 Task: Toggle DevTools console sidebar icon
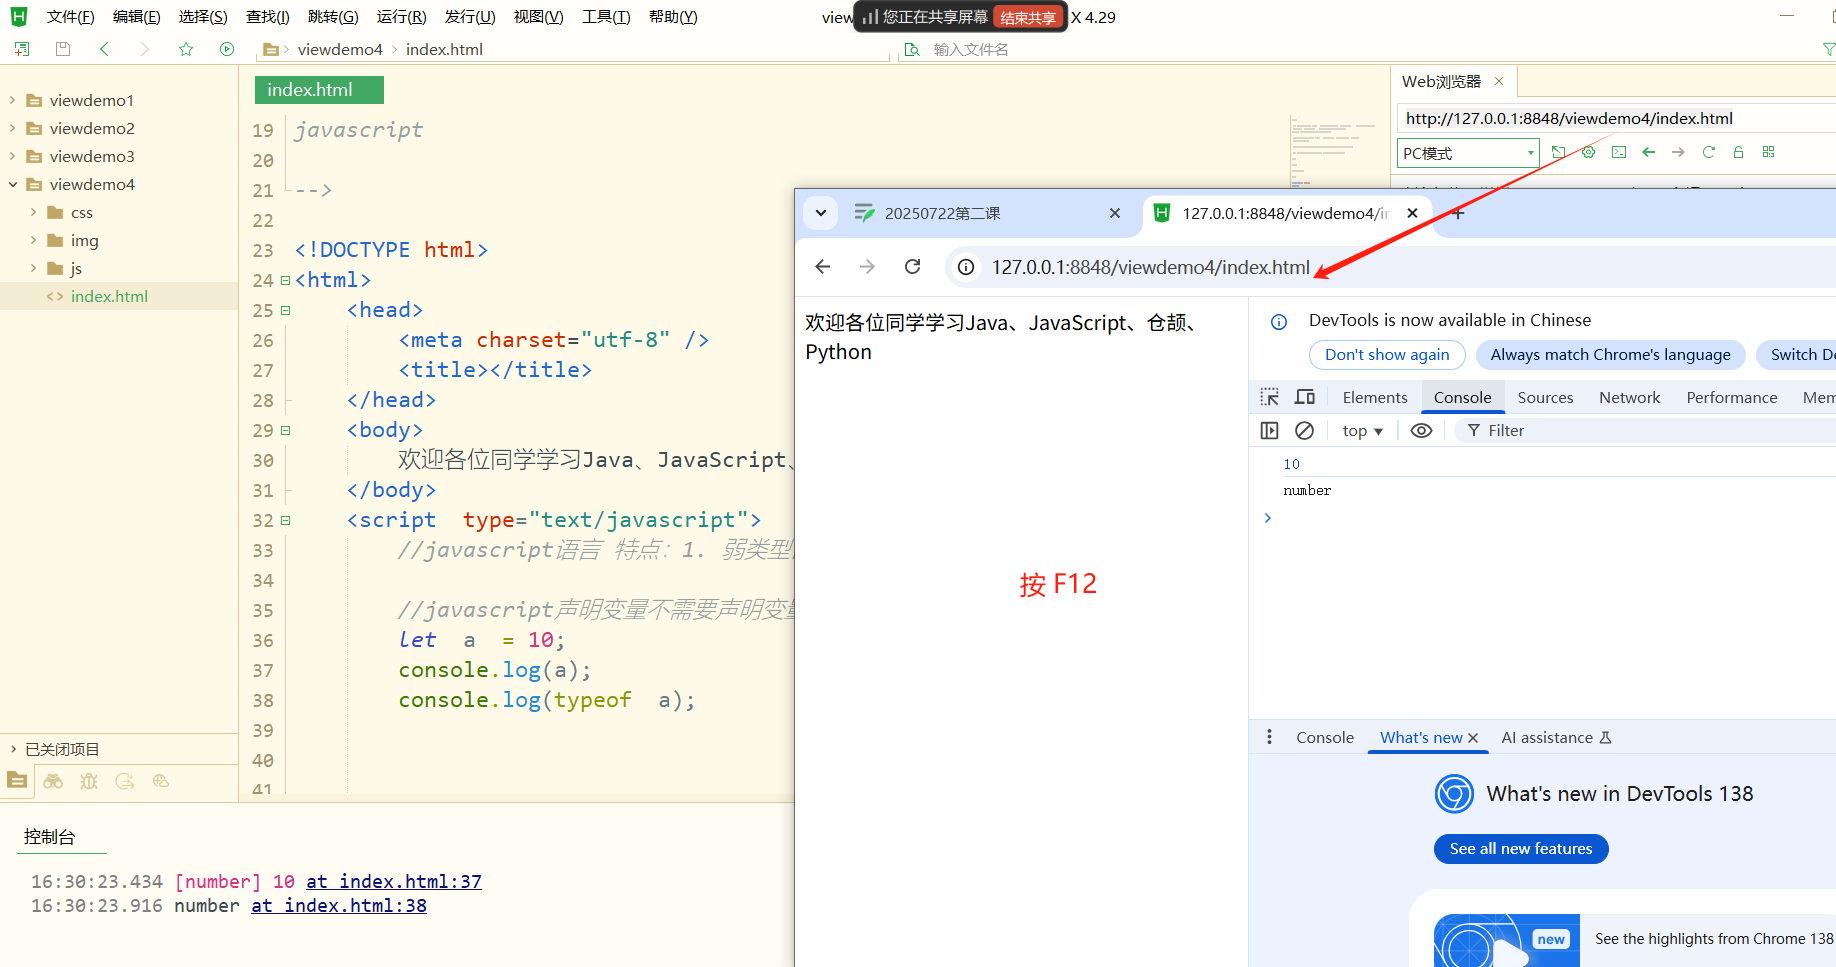1270,430
